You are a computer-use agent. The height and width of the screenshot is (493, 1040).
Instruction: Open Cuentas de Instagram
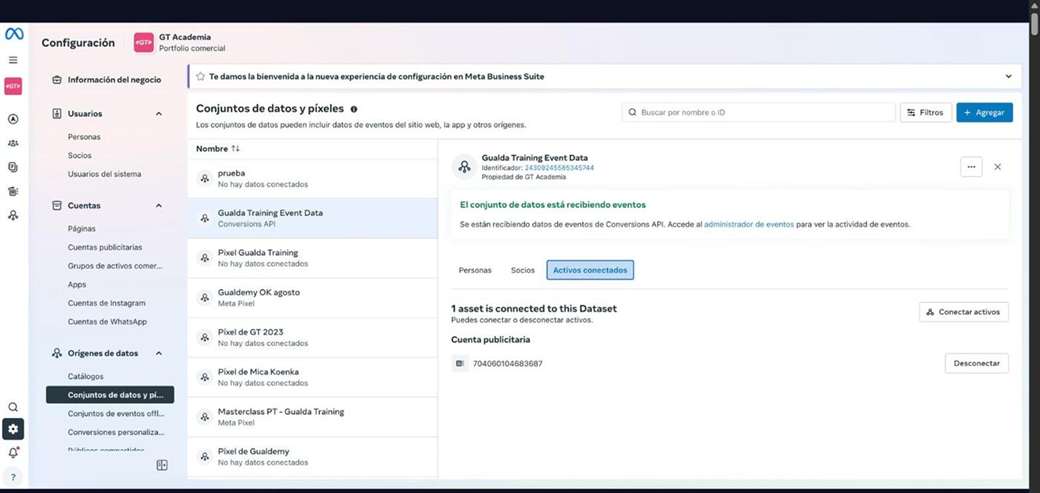click(x=106, y=303)
